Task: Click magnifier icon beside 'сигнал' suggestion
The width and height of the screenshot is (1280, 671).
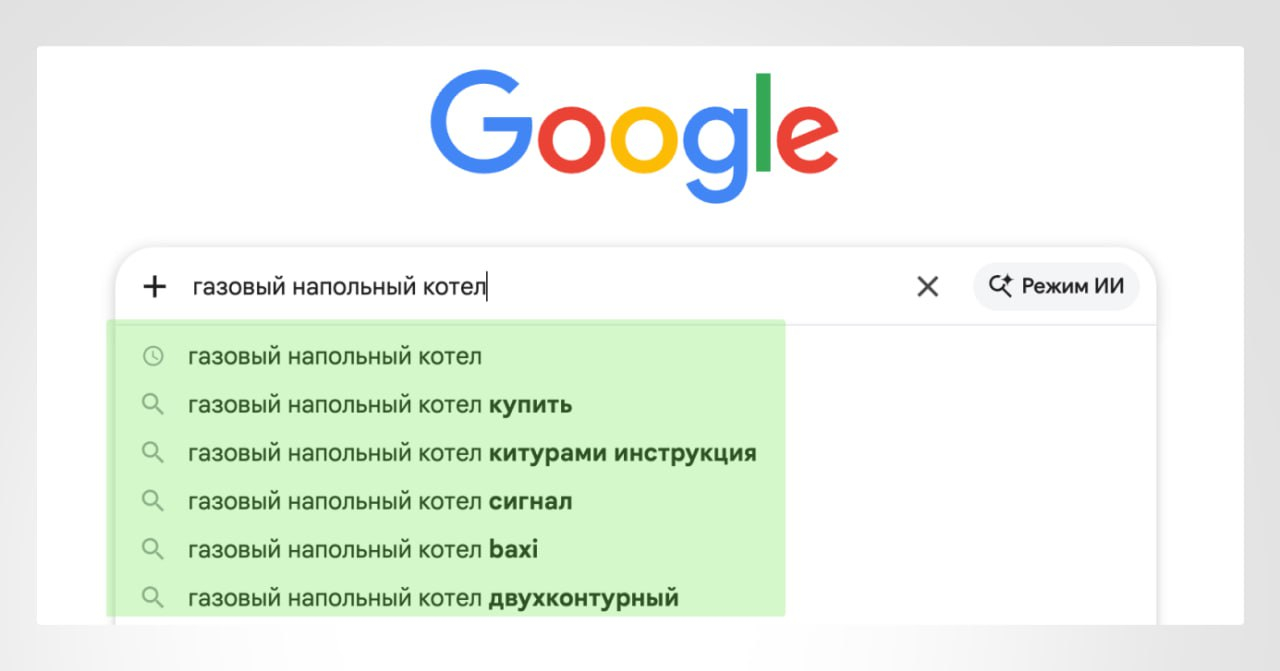Action: click(x=152, y=500)
